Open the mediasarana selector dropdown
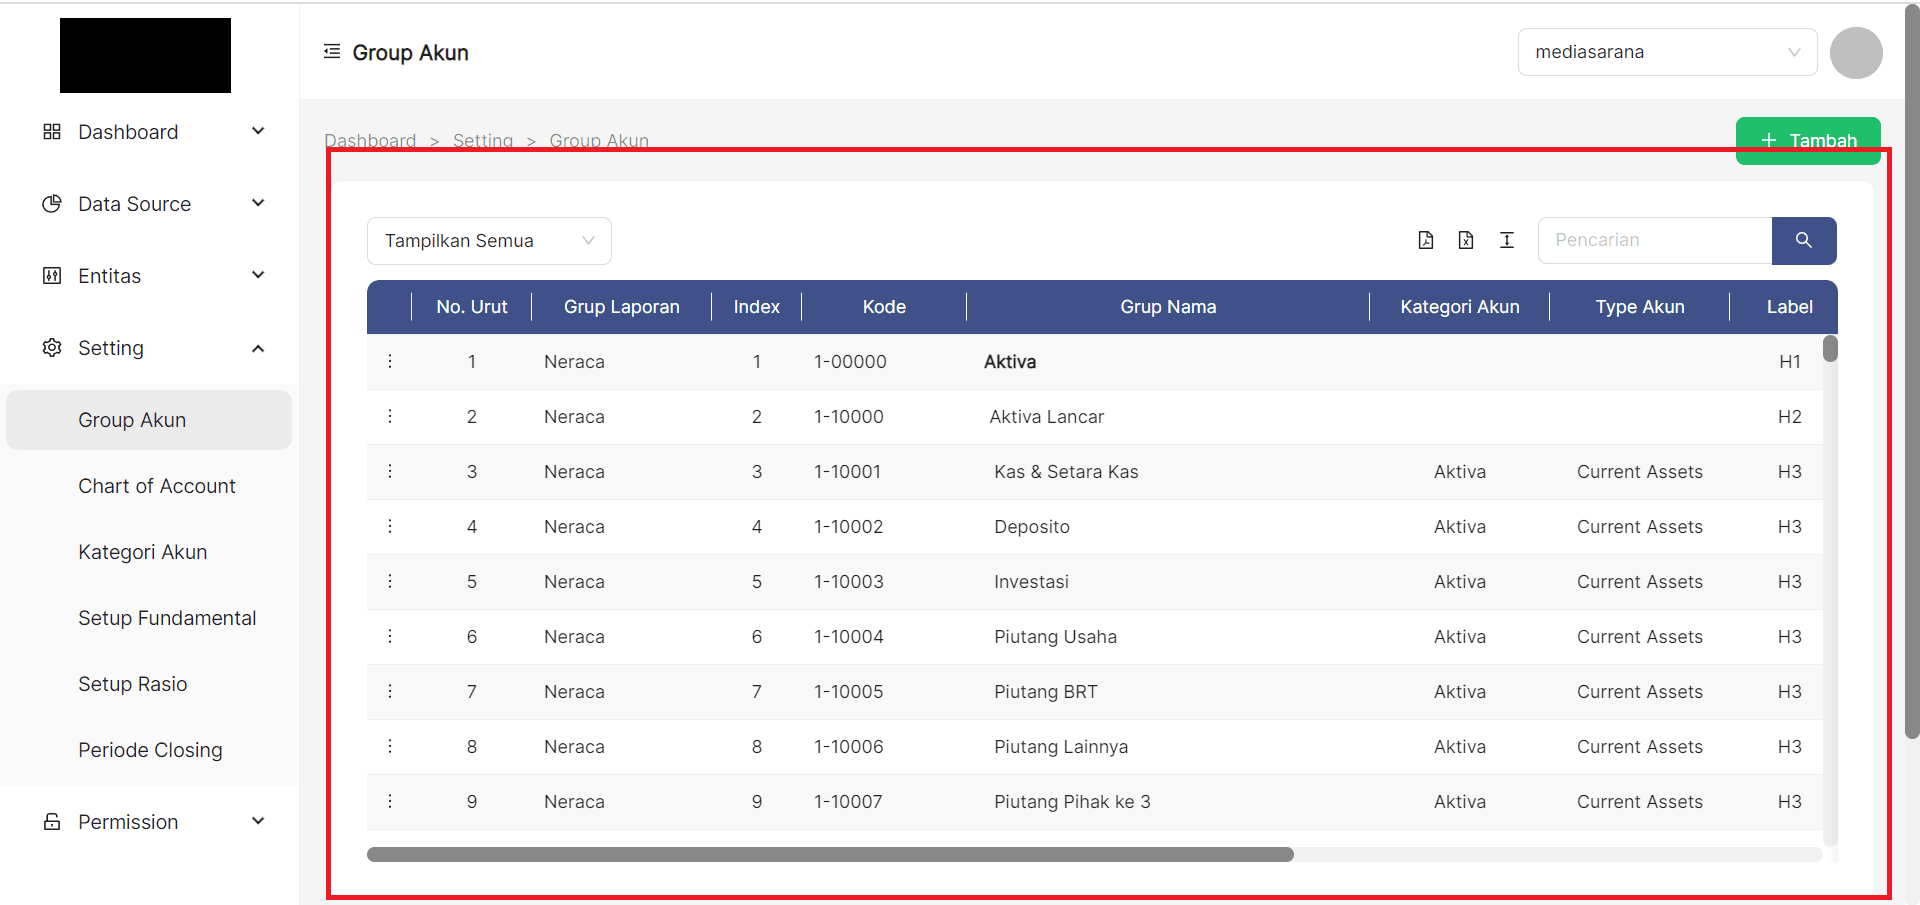This screenshot has width=1920, height=905. point(1667,52)
